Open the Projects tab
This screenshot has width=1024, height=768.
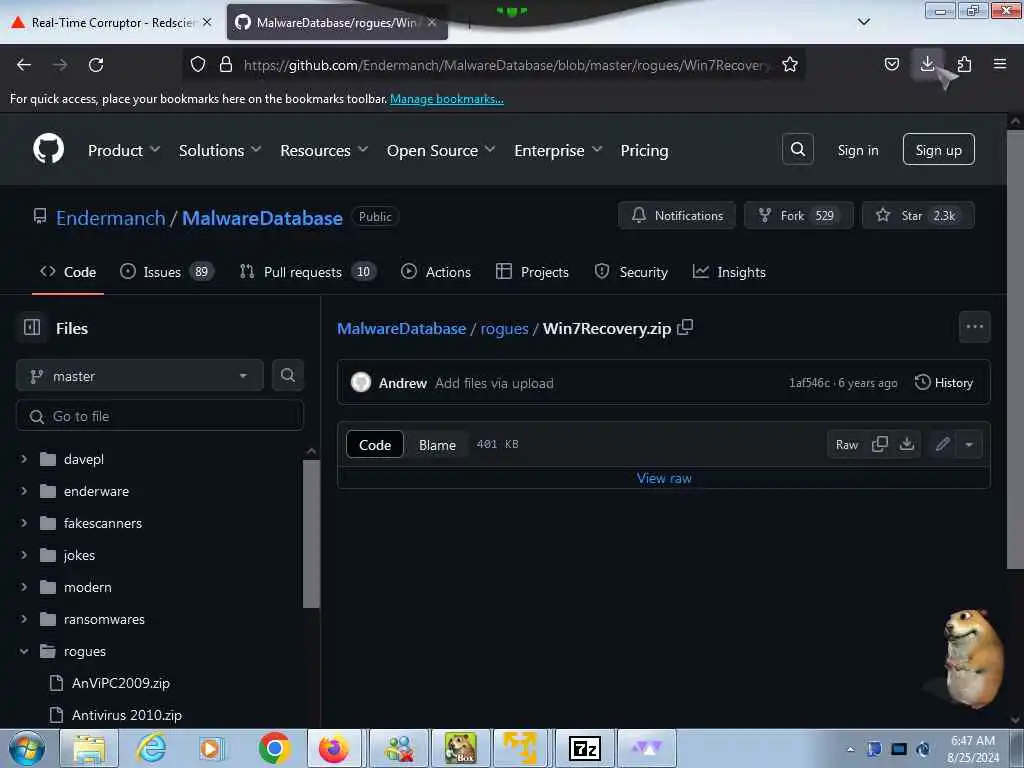[532, 272]
